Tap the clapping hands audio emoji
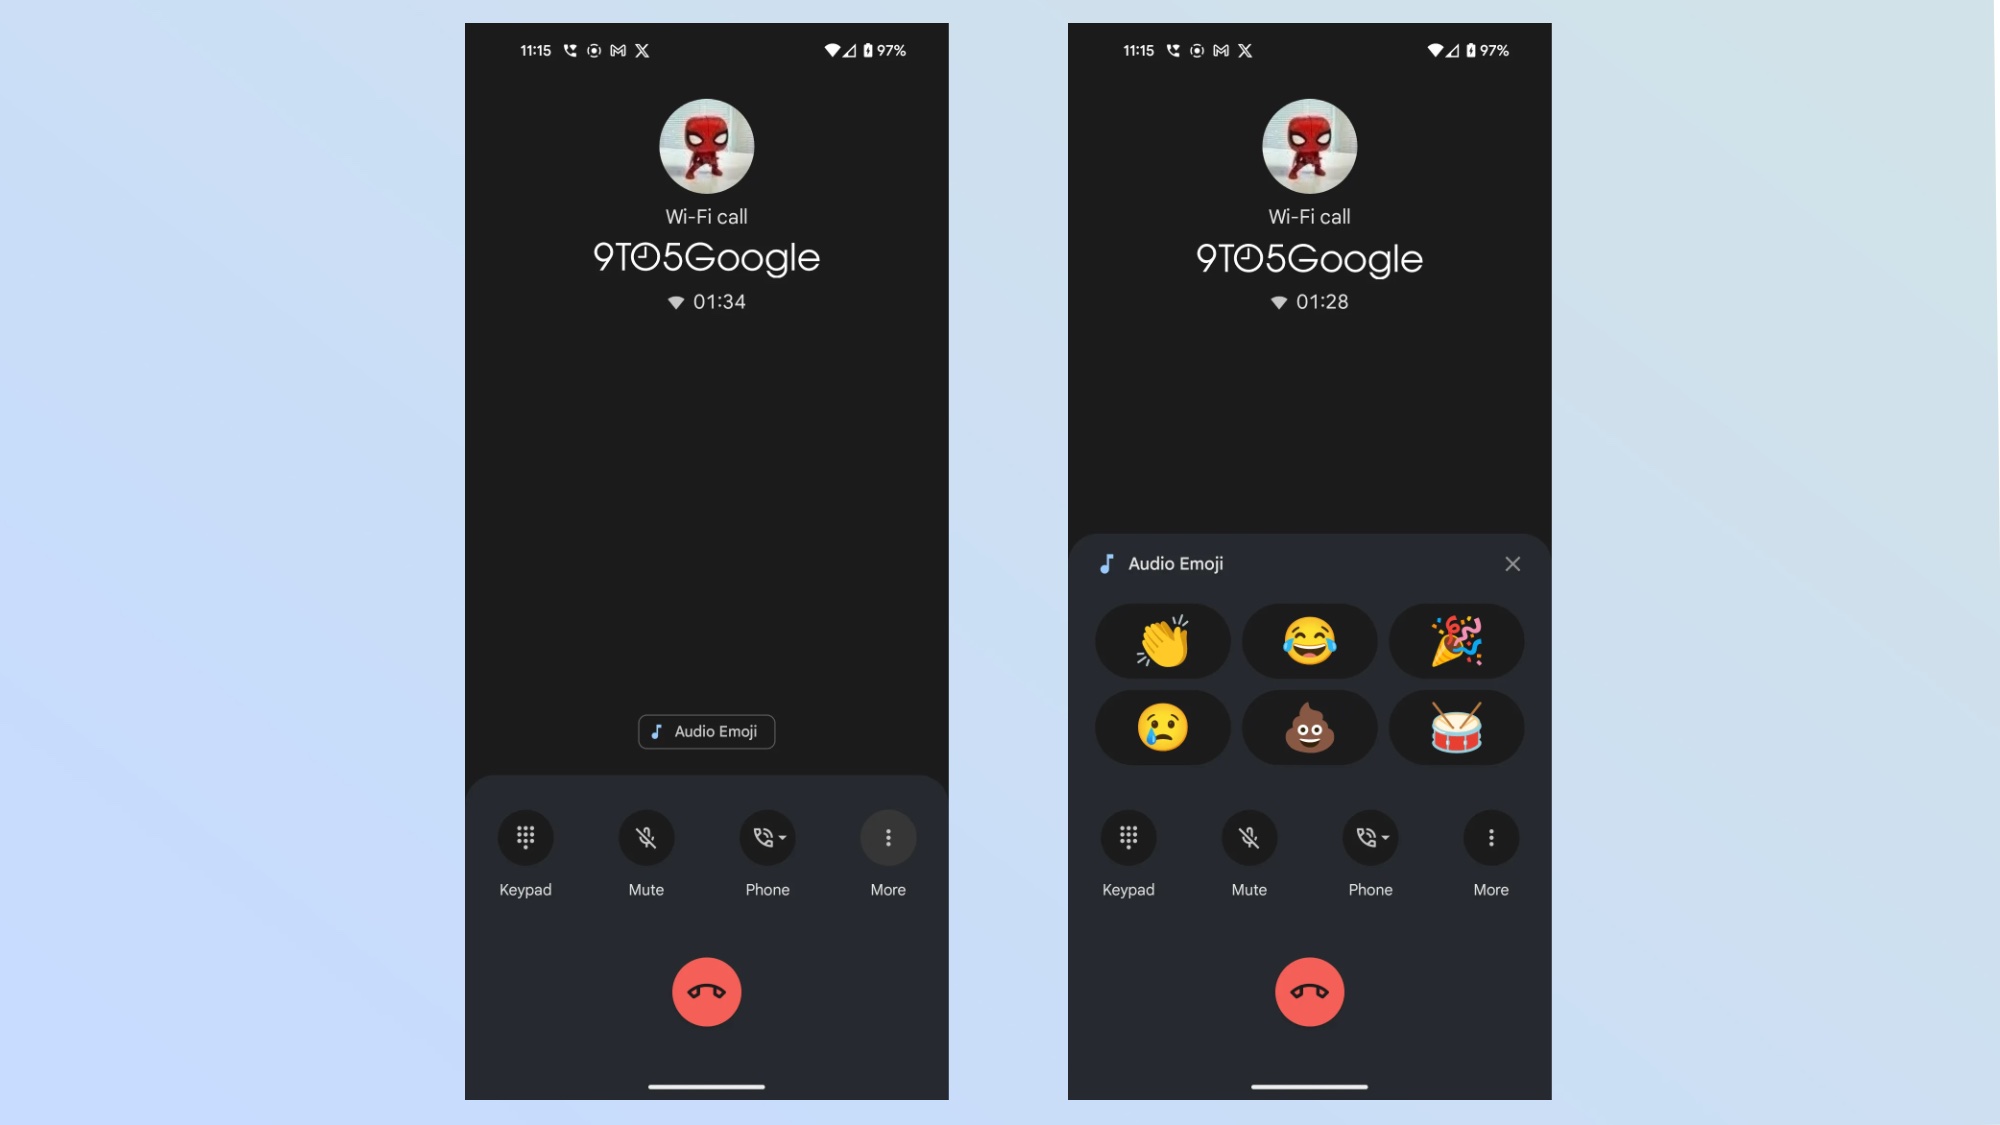 tap(1162, 641)
